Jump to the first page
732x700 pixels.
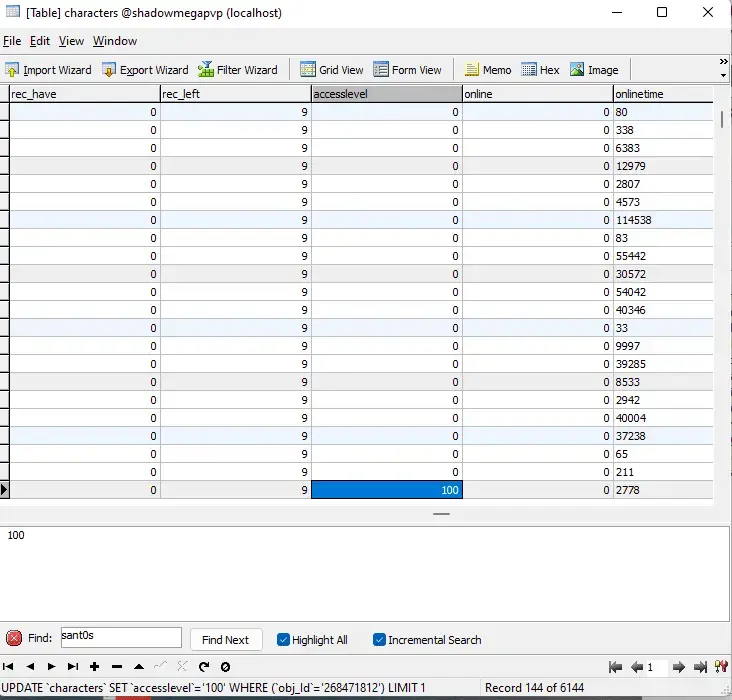click(615, 667)
